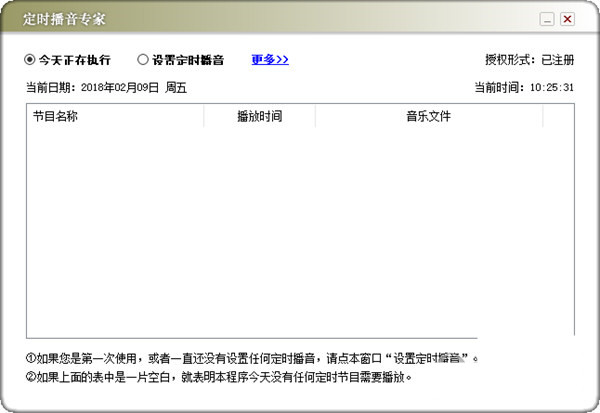This screenshot has width=600, height=413.
Task: Click divider between 播放时间 and 音乐文件 headers
Action: point(315,117)
